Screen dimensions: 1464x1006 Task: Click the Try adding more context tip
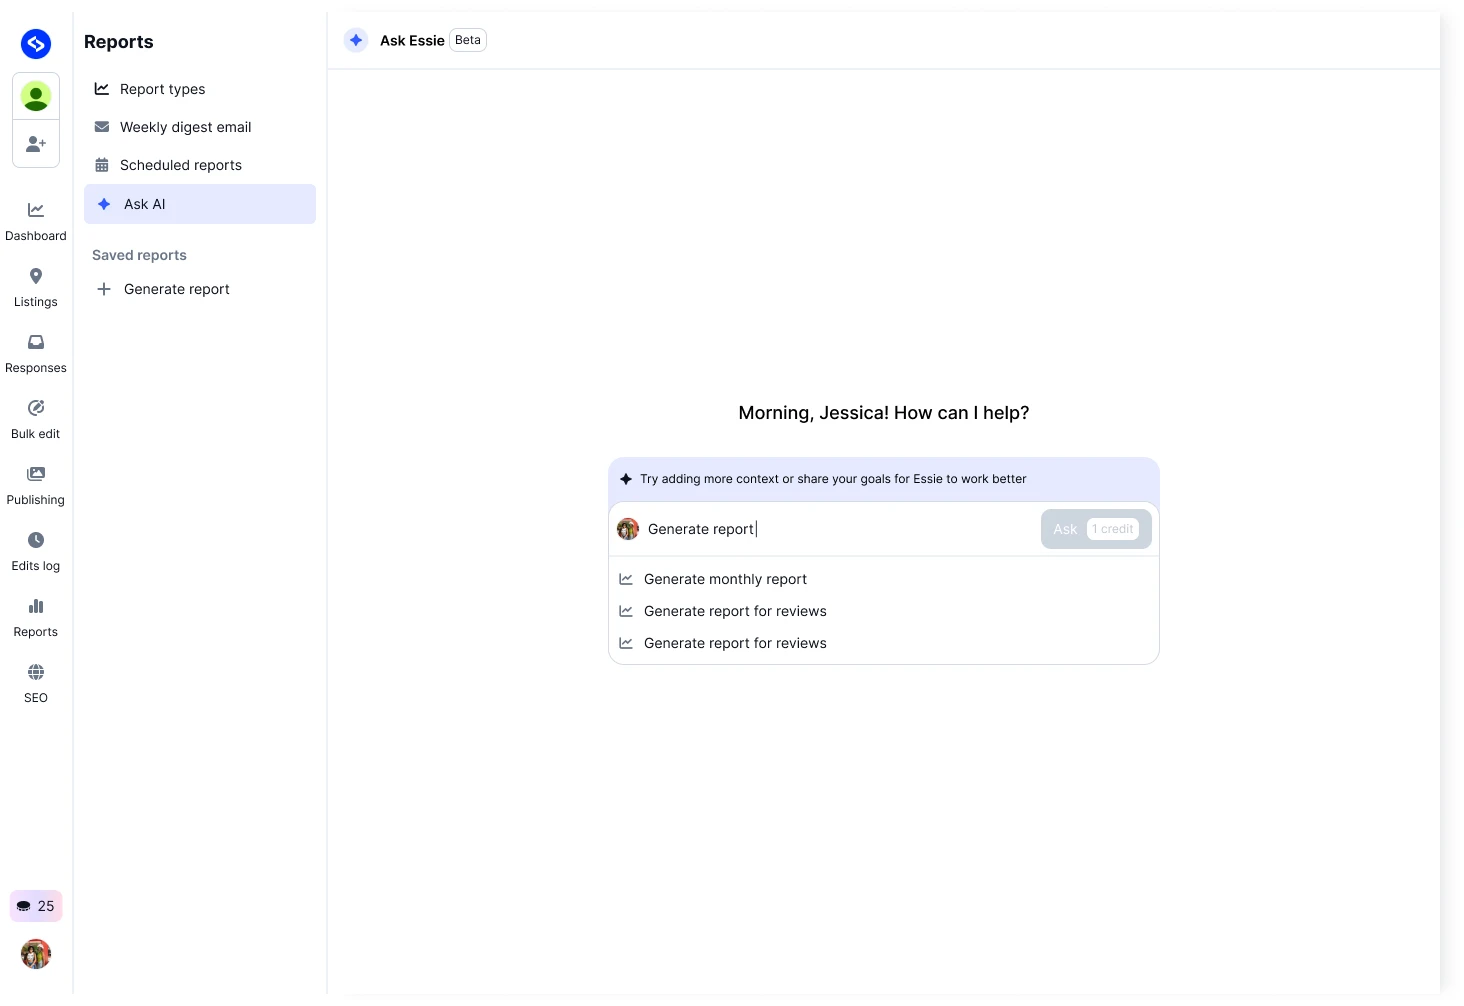point(833,479)
